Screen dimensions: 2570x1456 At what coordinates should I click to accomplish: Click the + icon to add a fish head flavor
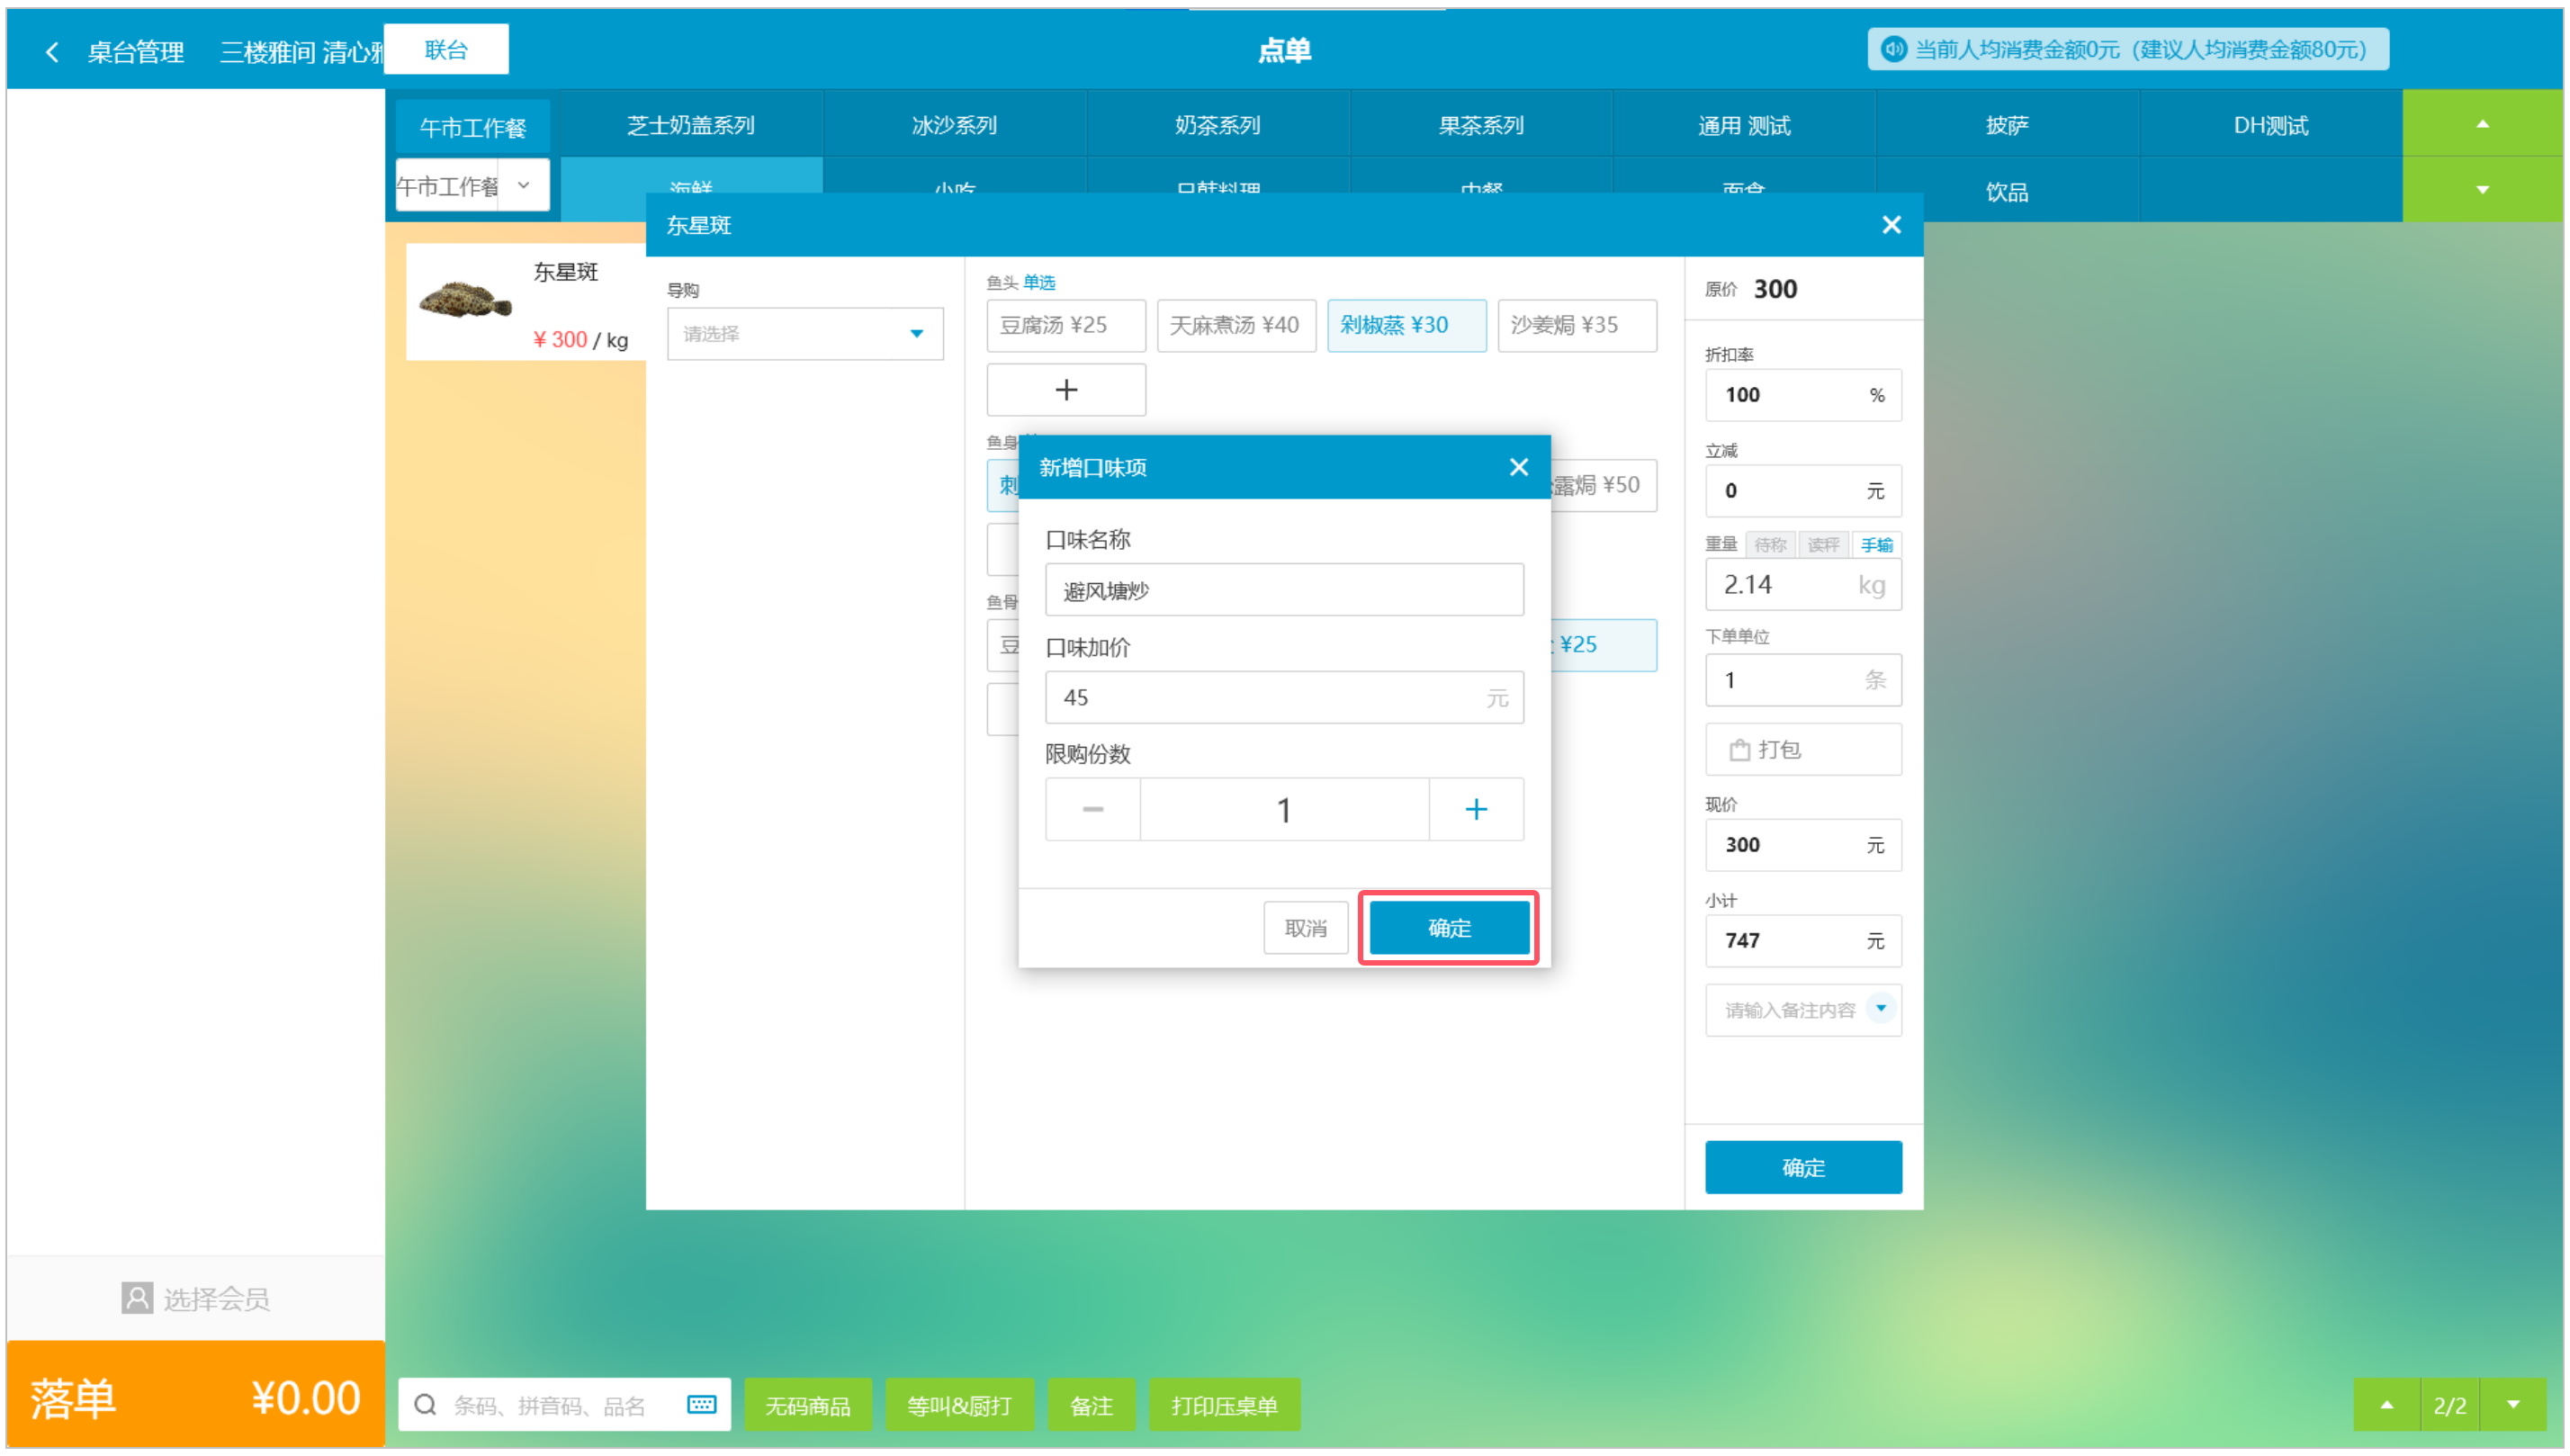click(1065, 389)
